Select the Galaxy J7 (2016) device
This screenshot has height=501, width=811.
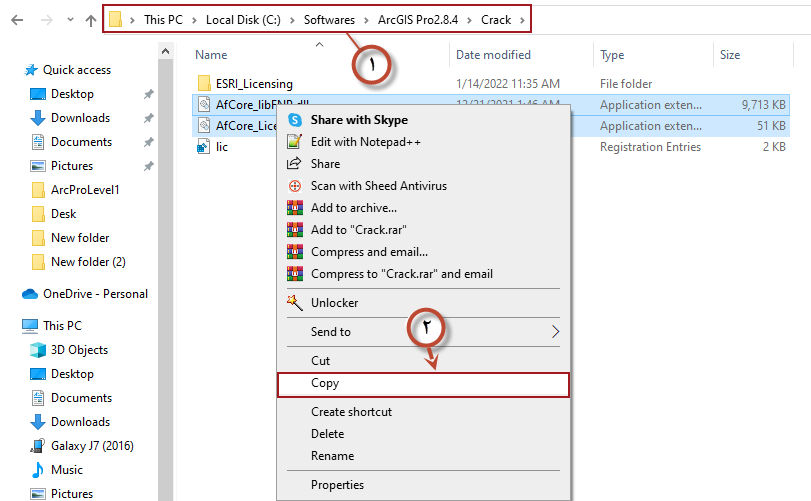point(92,446)
